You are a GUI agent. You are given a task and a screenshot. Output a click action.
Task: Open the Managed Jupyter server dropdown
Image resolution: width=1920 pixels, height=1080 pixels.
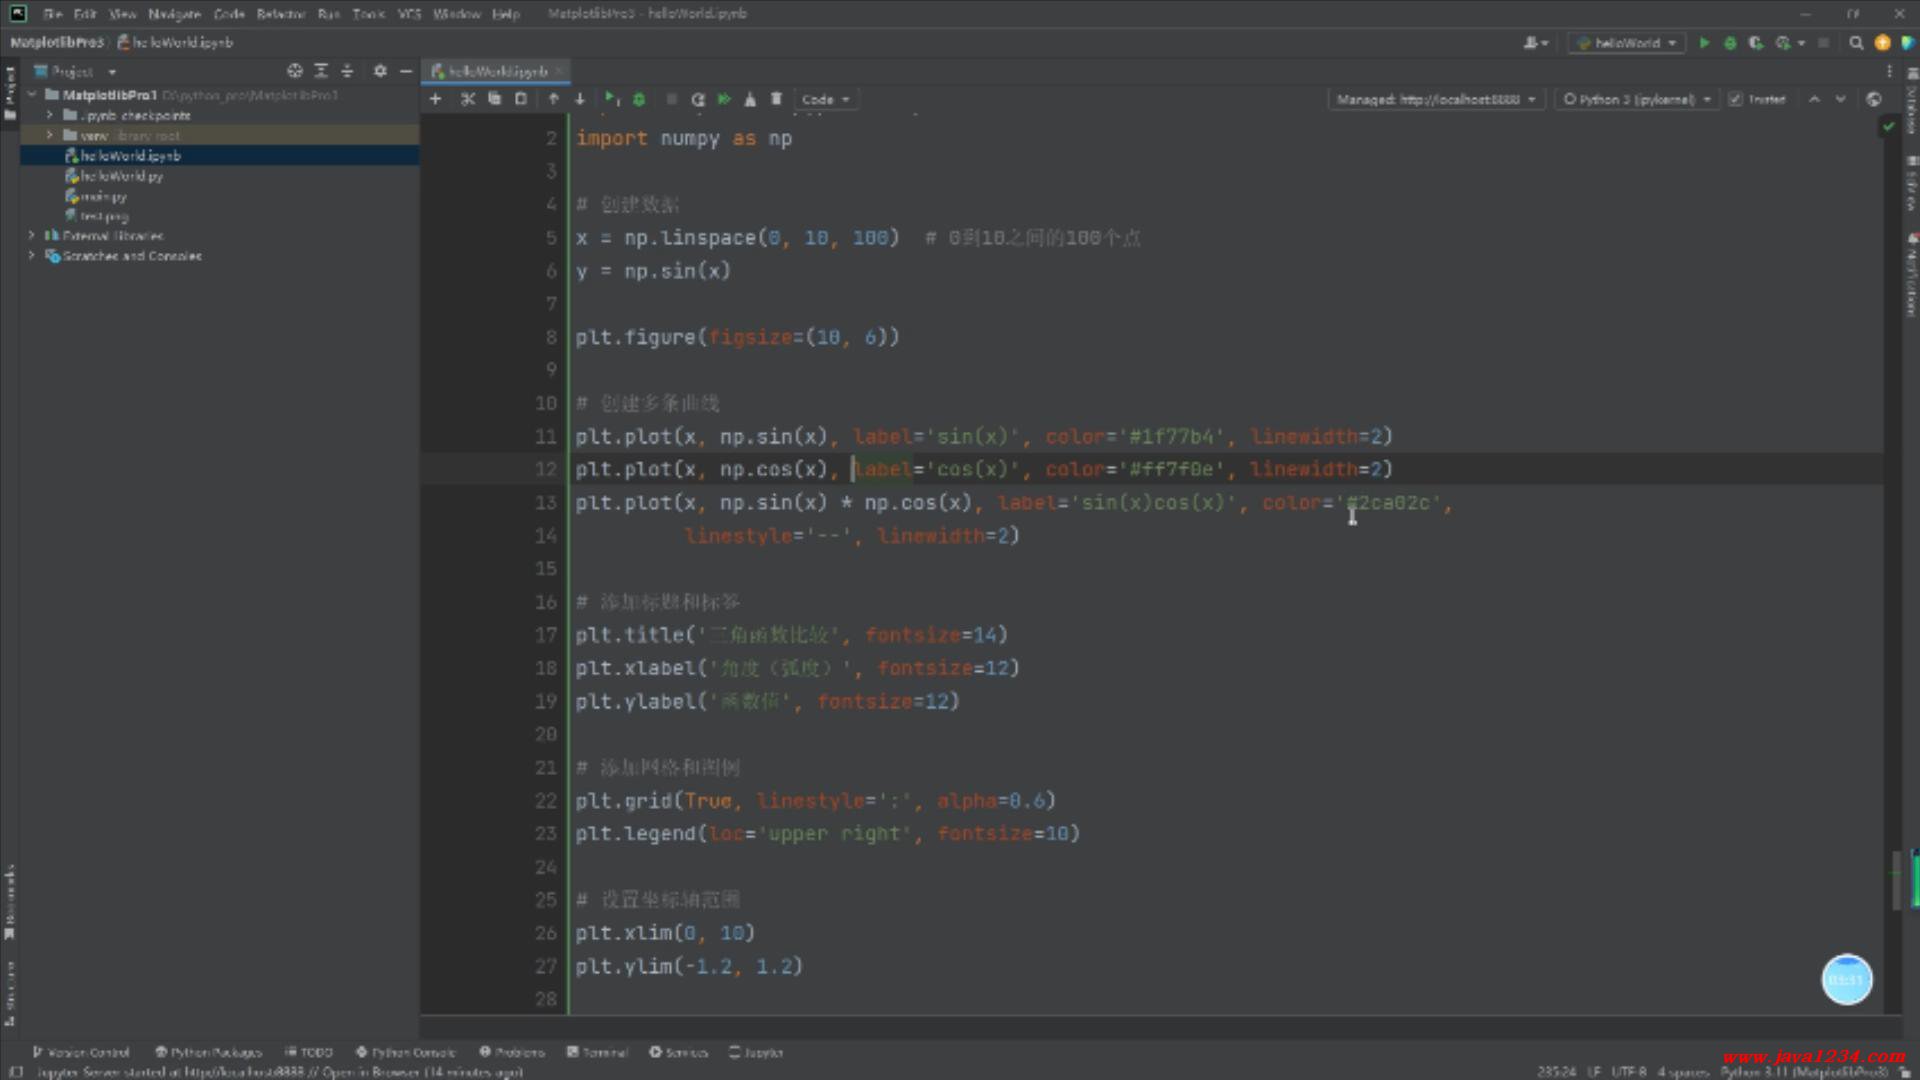coord(1435,99)
